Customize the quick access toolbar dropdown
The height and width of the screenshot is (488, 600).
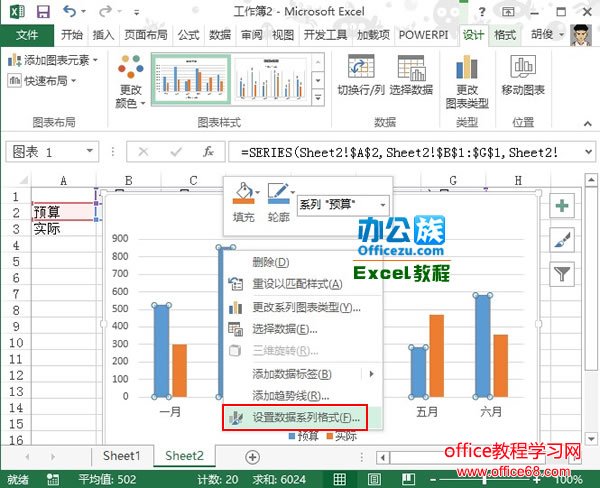pyautogui.click(x=136, y=12)
